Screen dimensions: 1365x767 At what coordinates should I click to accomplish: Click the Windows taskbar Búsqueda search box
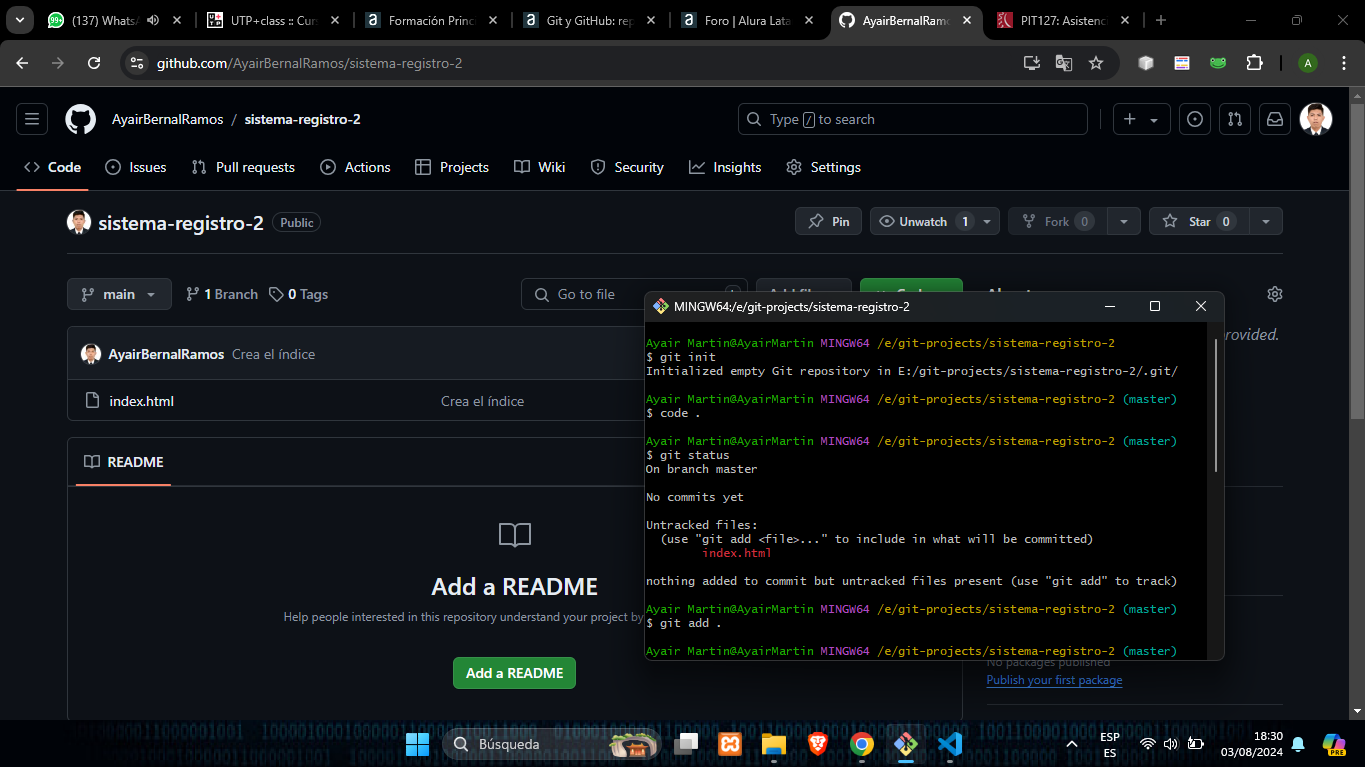point(552,744)
